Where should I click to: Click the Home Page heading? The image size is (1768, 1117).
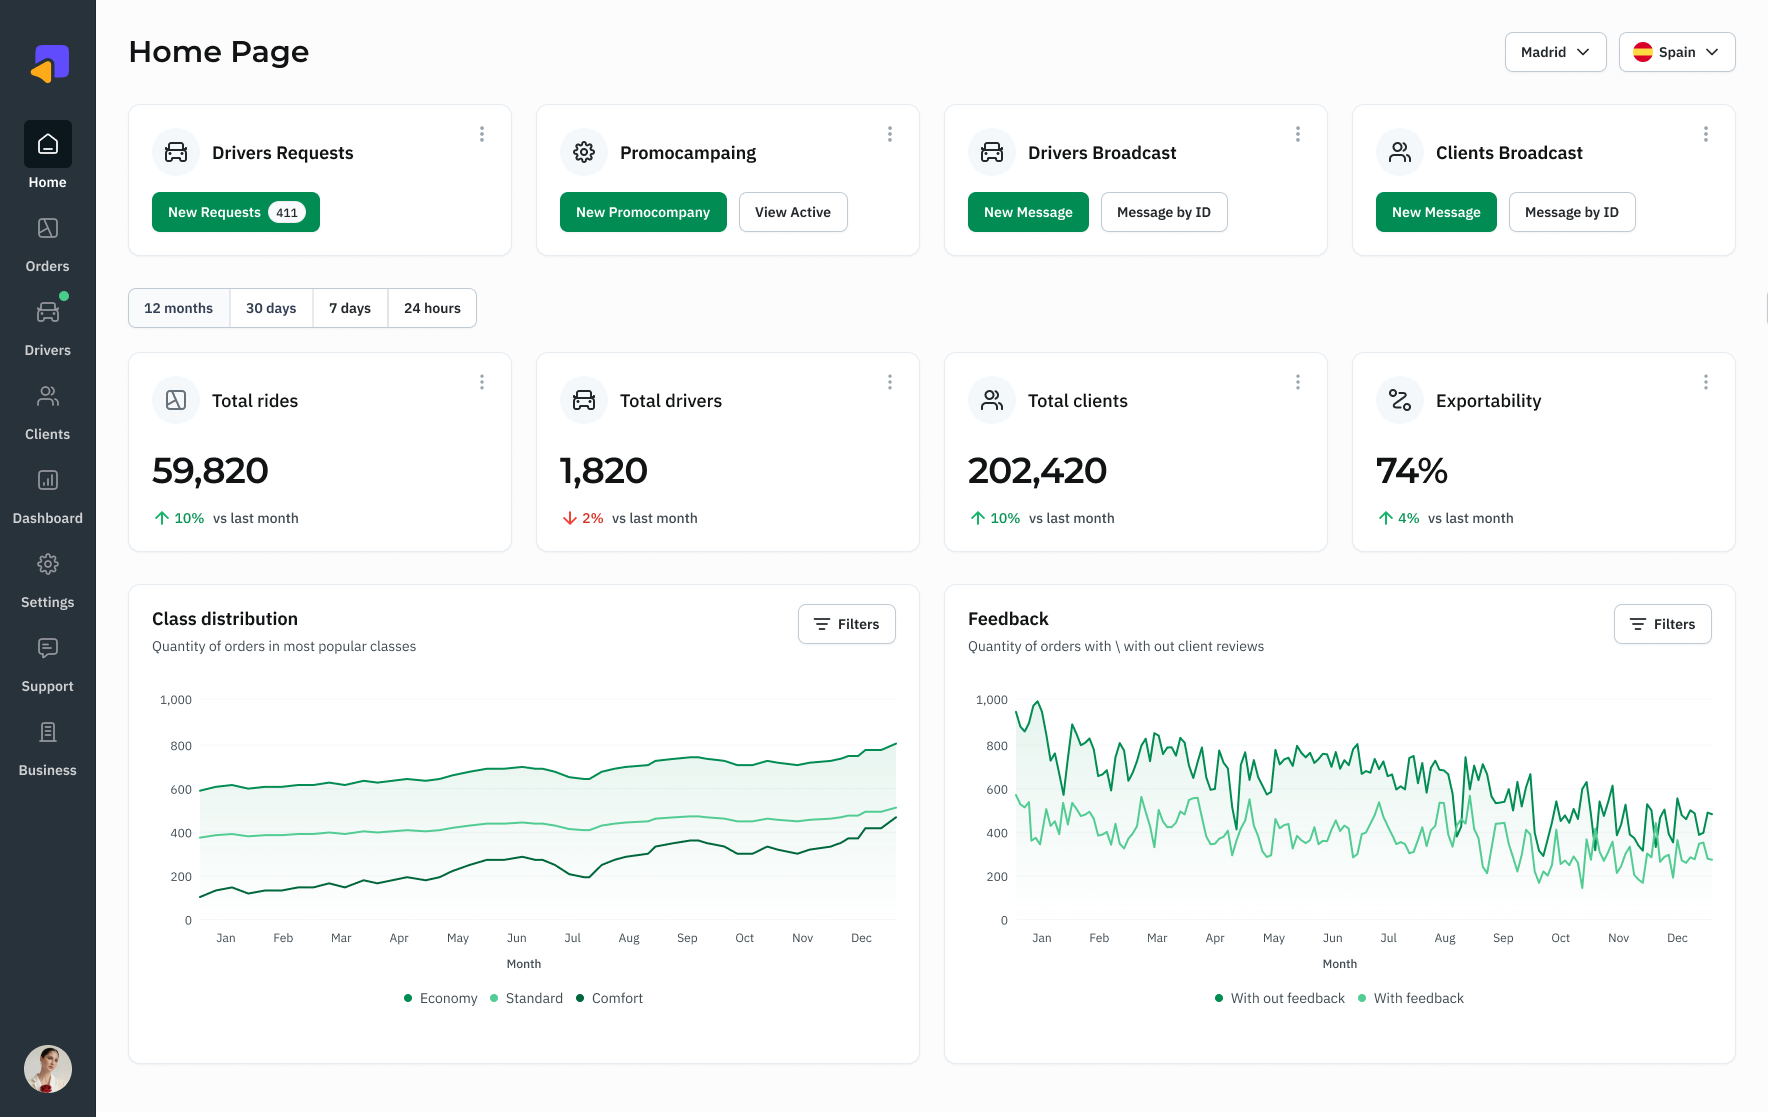click(x=219, y=52)
